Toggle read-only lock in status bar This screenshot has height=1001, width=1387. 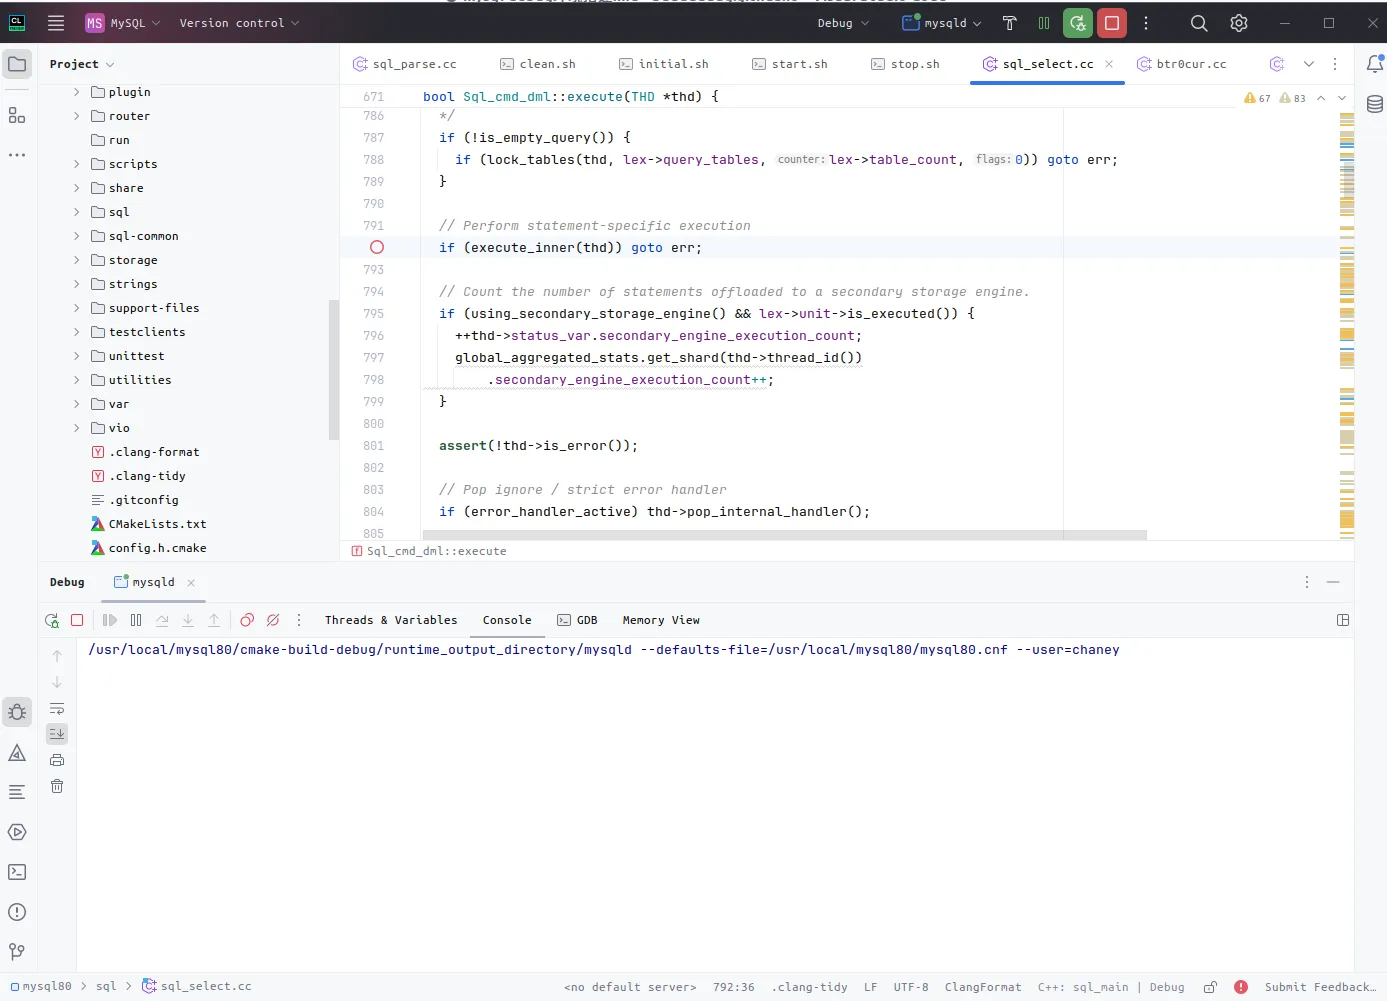[1210, 987]
